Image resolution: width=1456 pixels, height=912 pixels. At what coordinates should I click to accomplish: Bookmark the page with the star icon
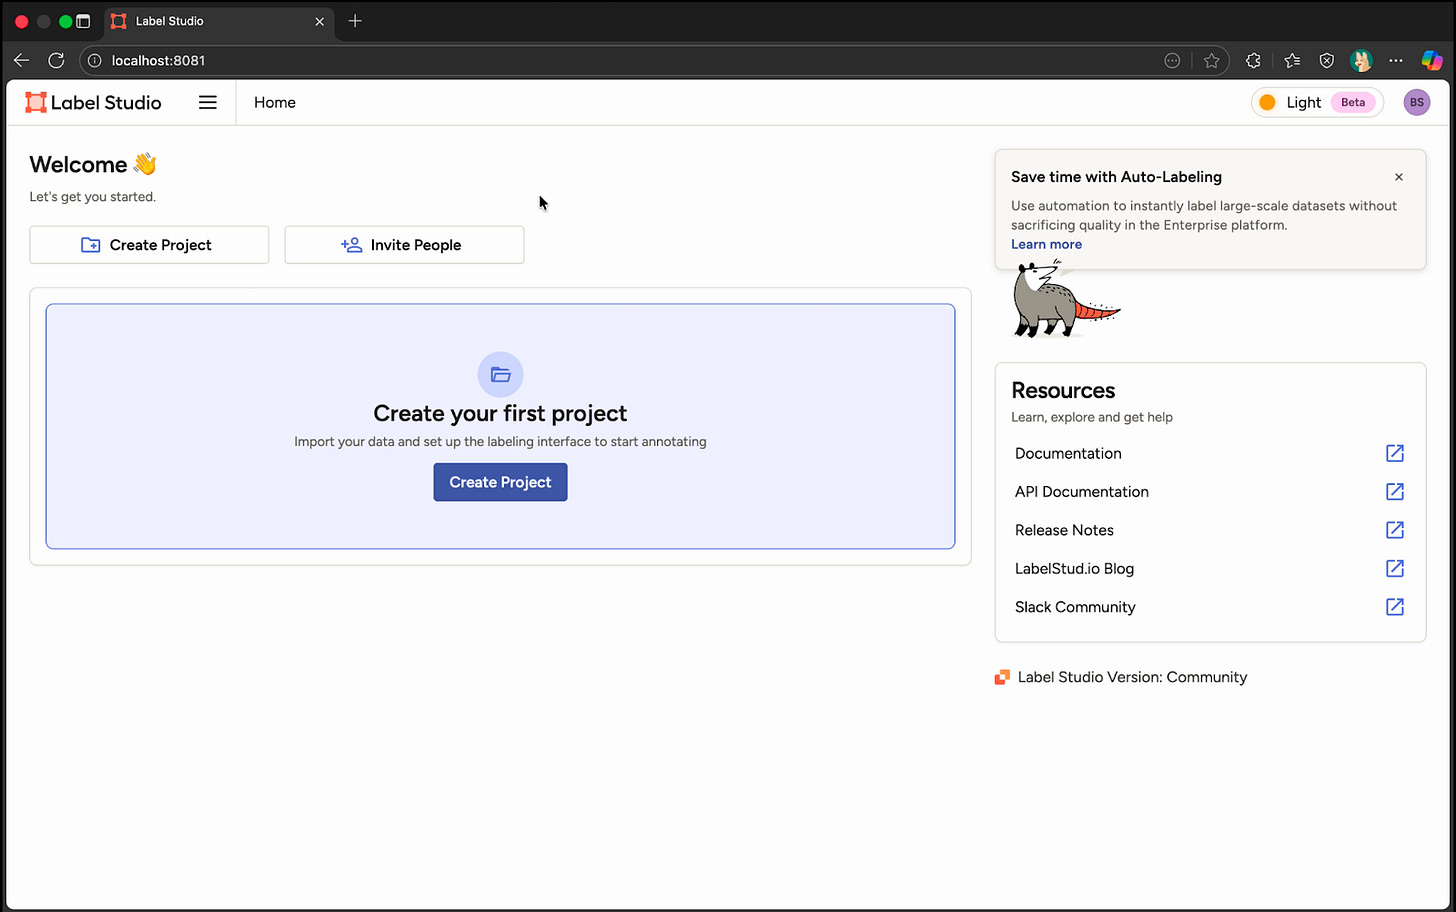(x=1211, y=60)
